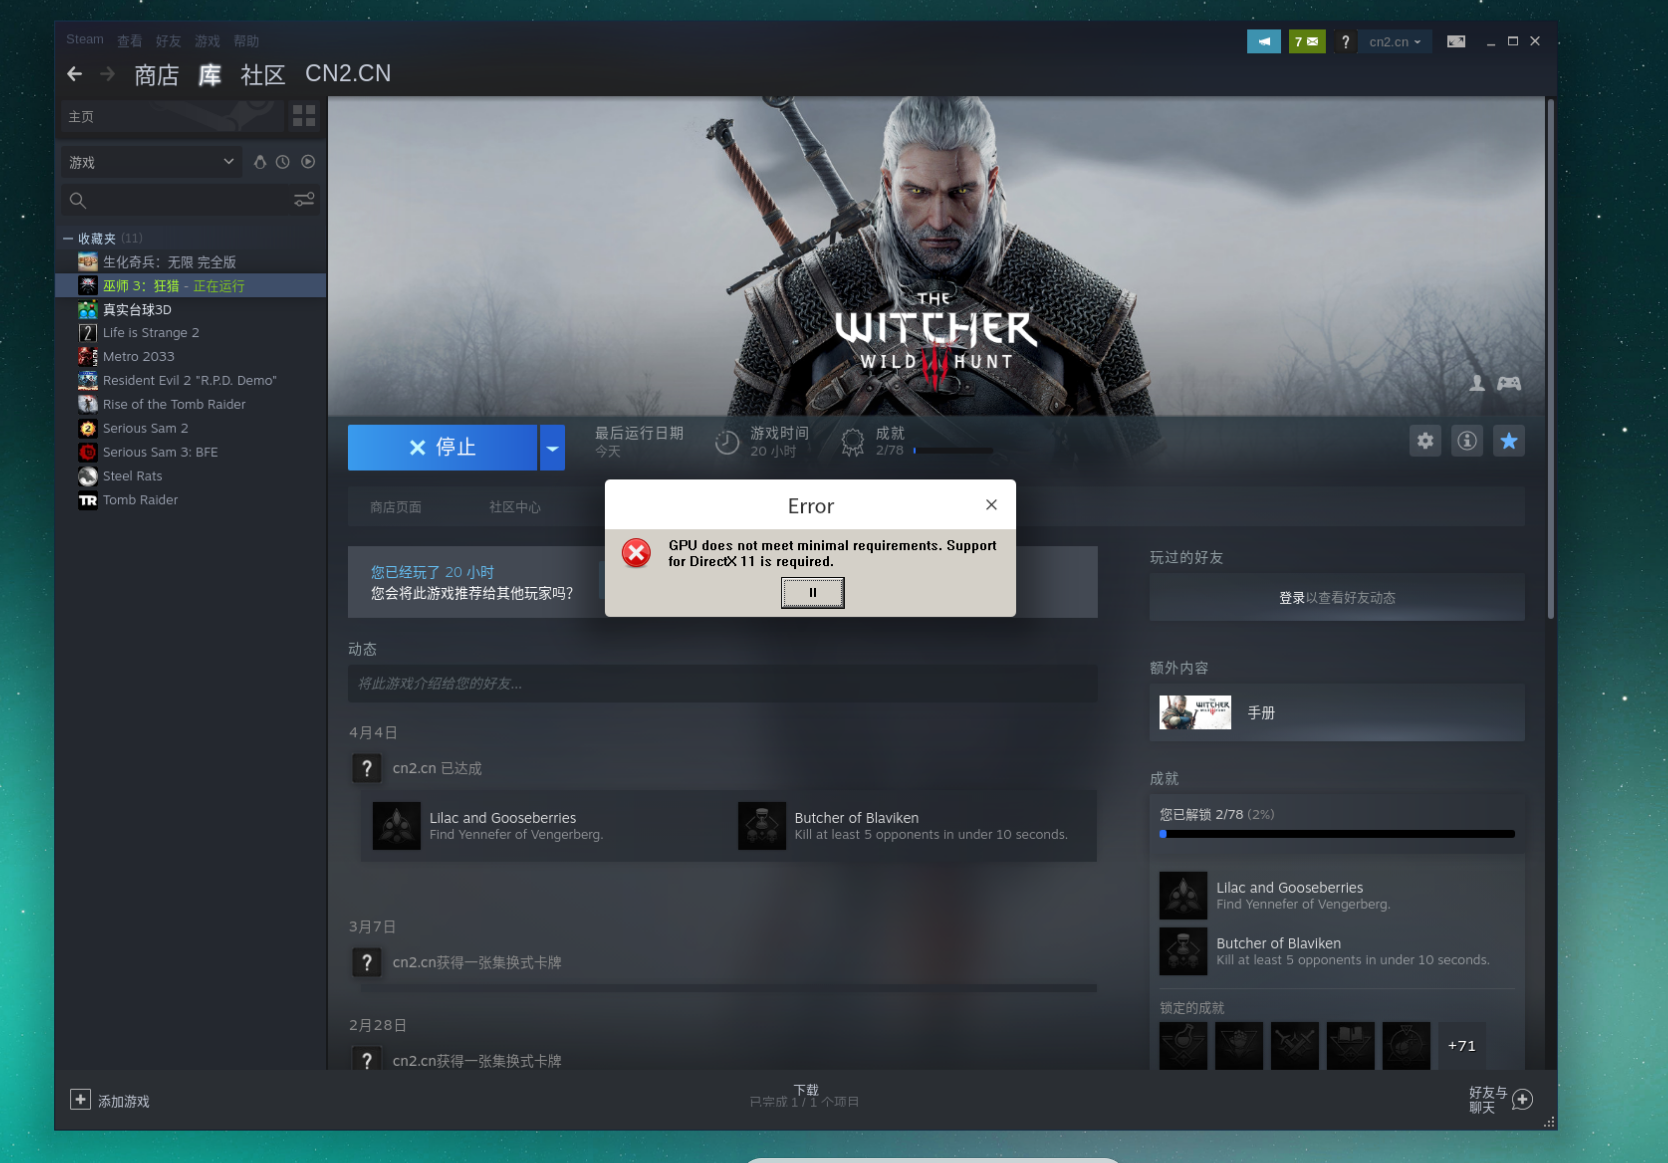The image size is (1668, 1163).
Task: Close the Error dialog with X
Action: pos(991,505)
